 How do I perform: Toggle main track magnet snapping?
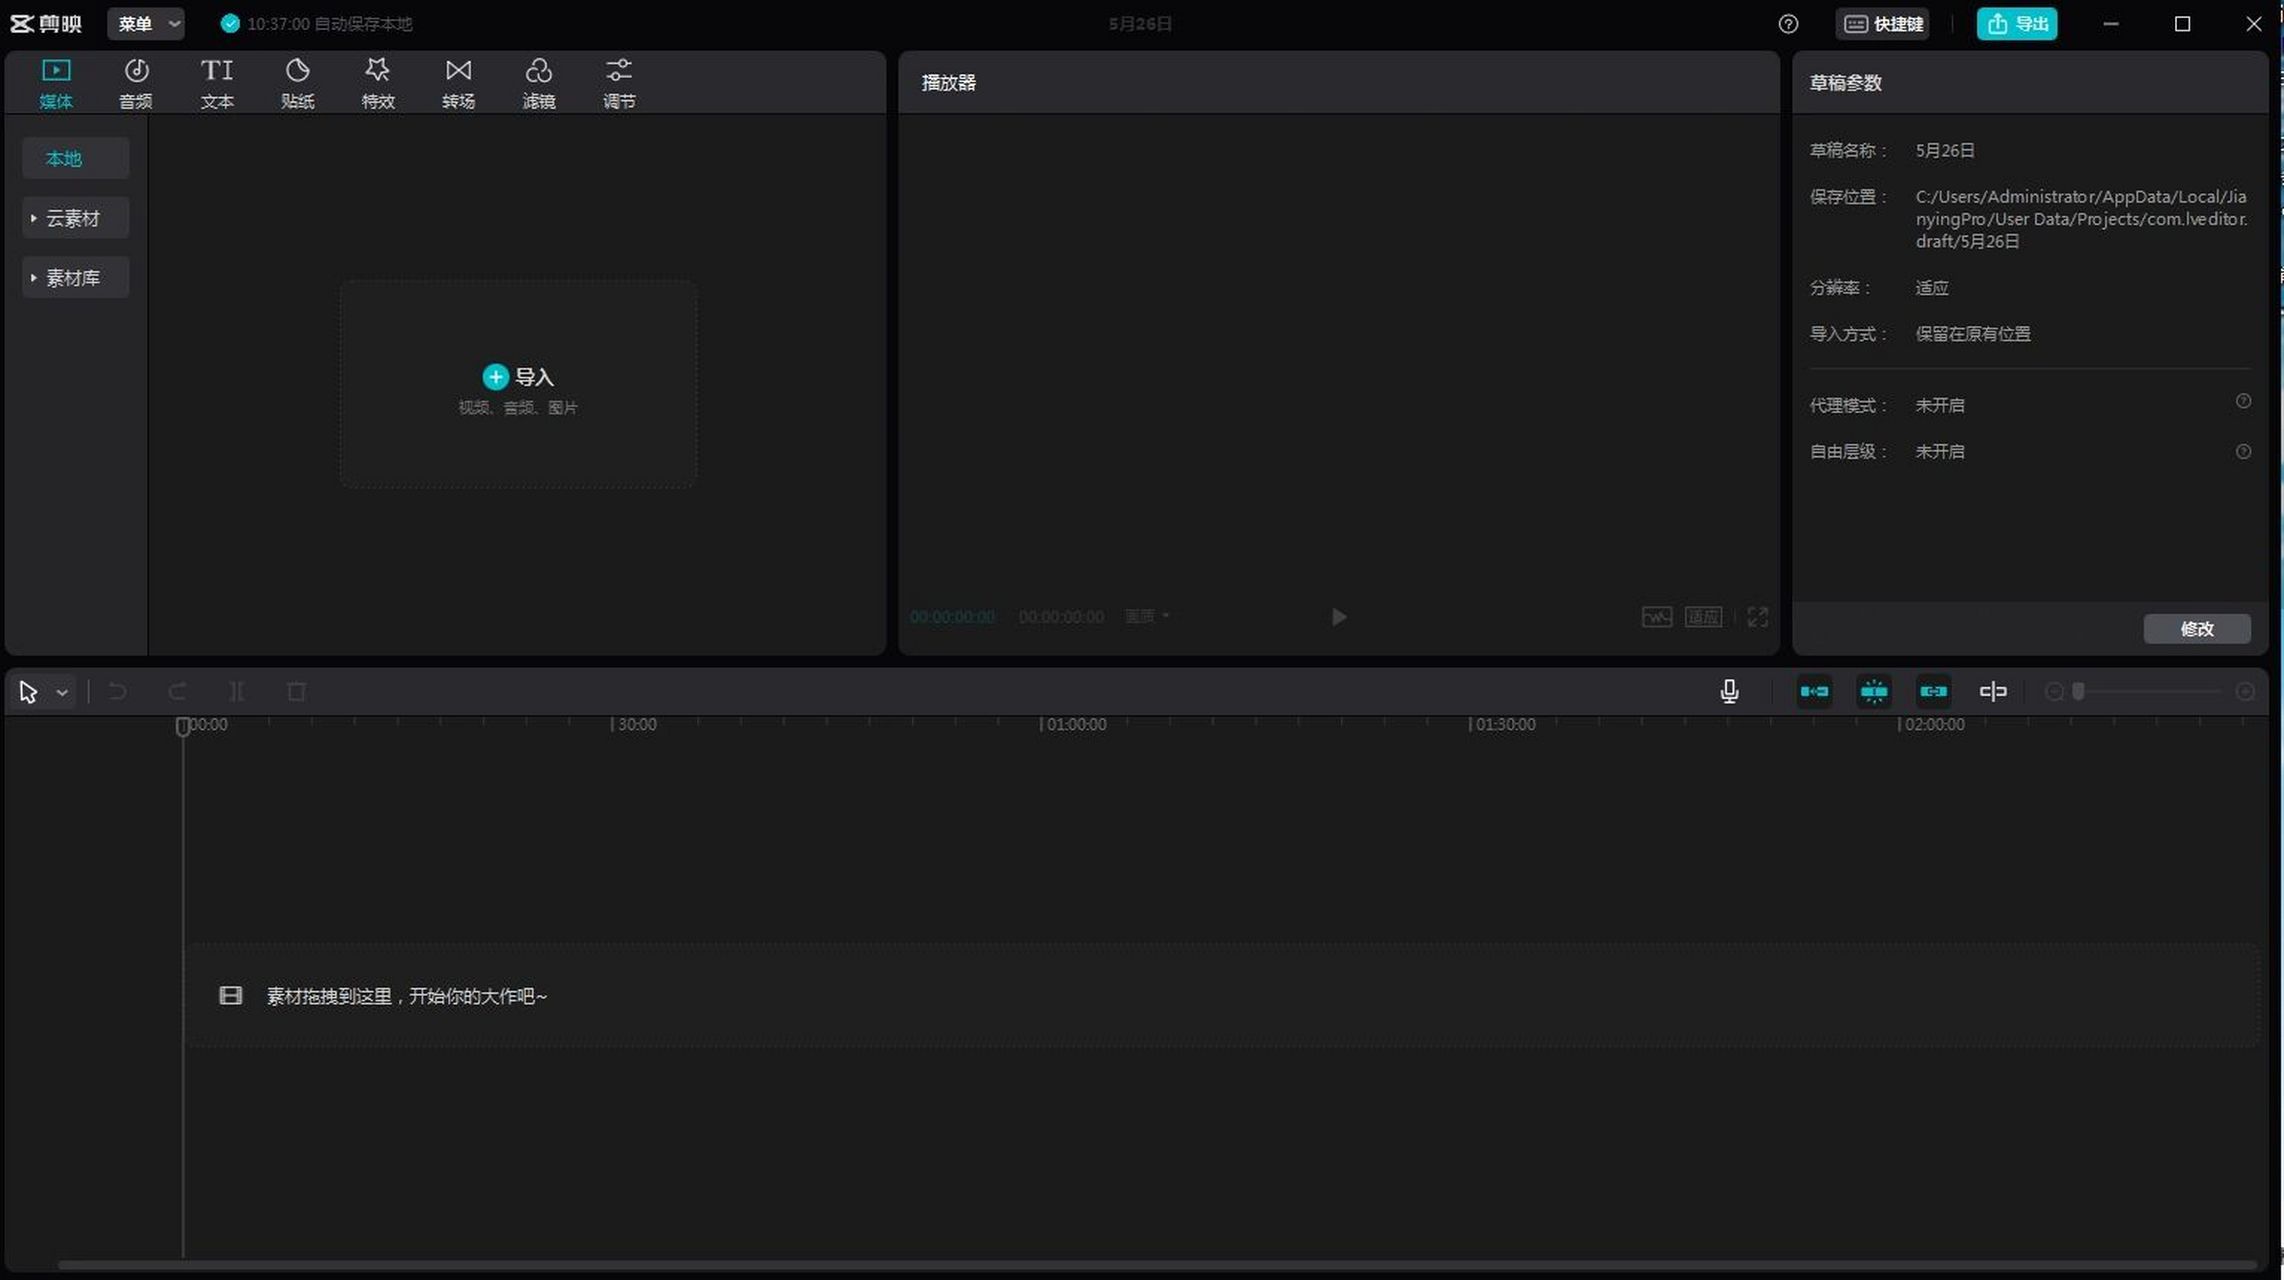(x=1814, y=692)
